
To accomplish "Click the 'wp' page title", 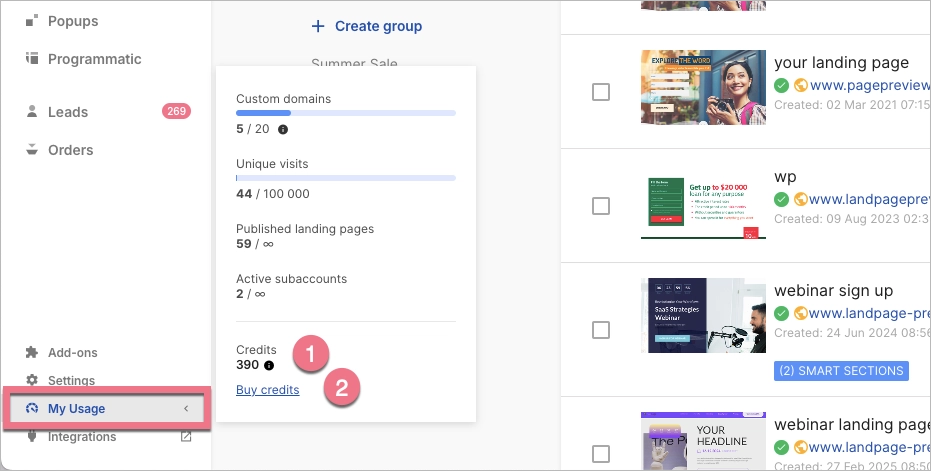I will [785, 177].
